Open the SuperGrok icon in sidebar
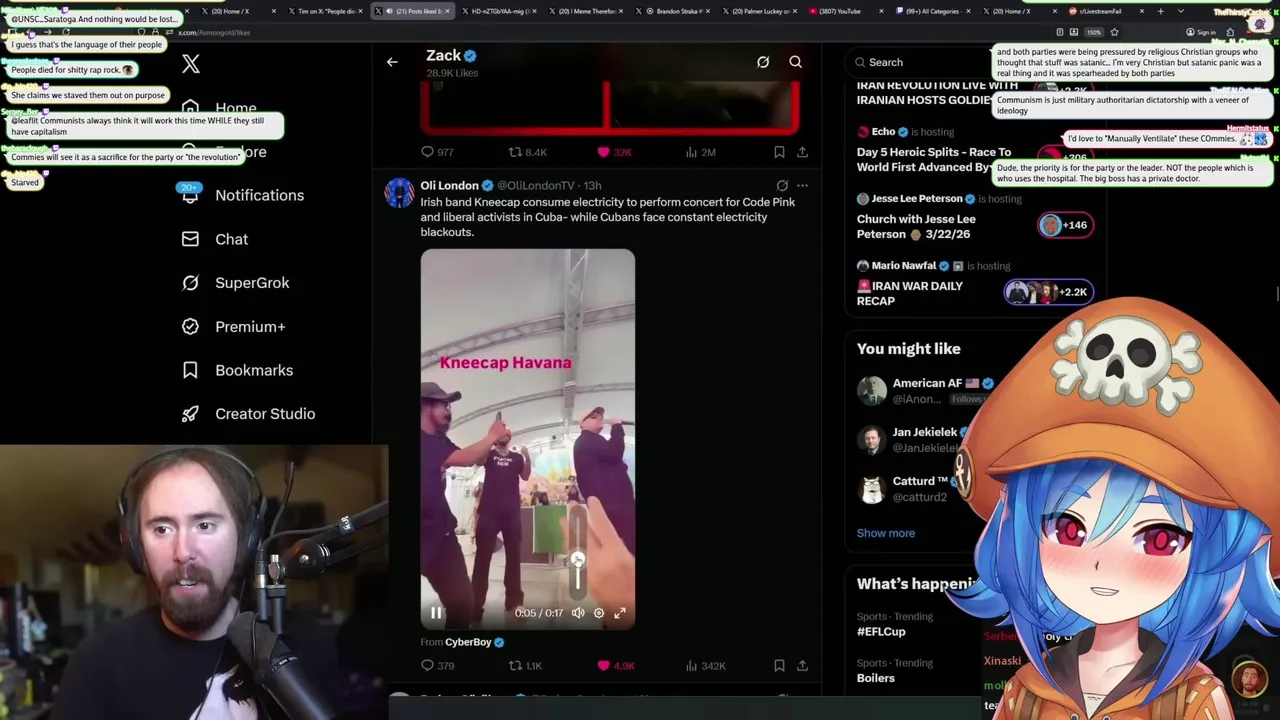 tap(190, 283)
